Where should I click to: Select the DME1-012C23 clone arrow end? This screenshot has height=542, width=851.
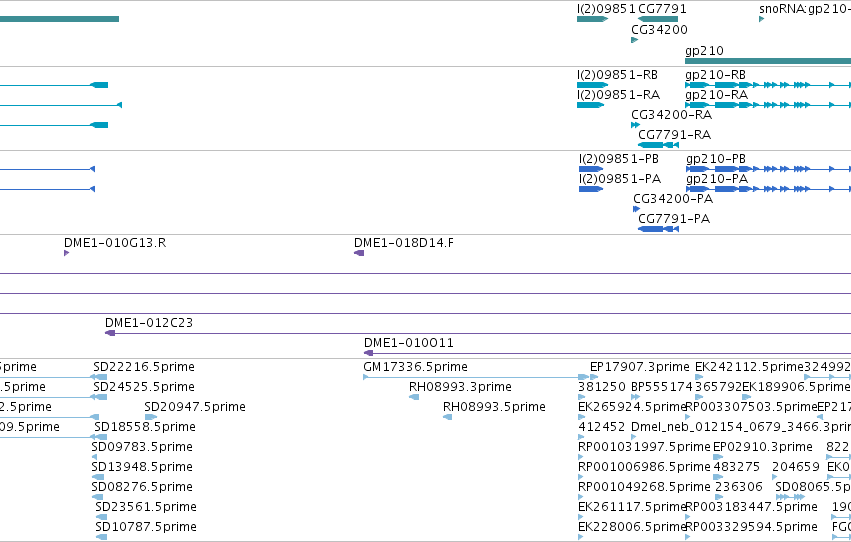110,333
